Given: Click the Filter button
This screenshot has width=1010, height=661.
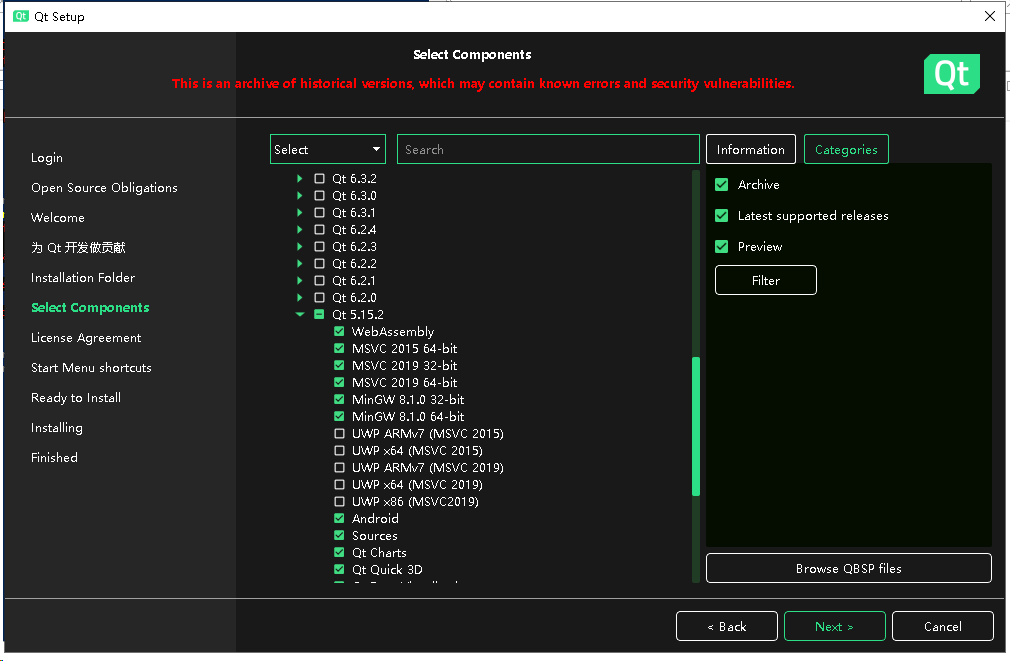Looking at the screenshot, I should [765, 280].
